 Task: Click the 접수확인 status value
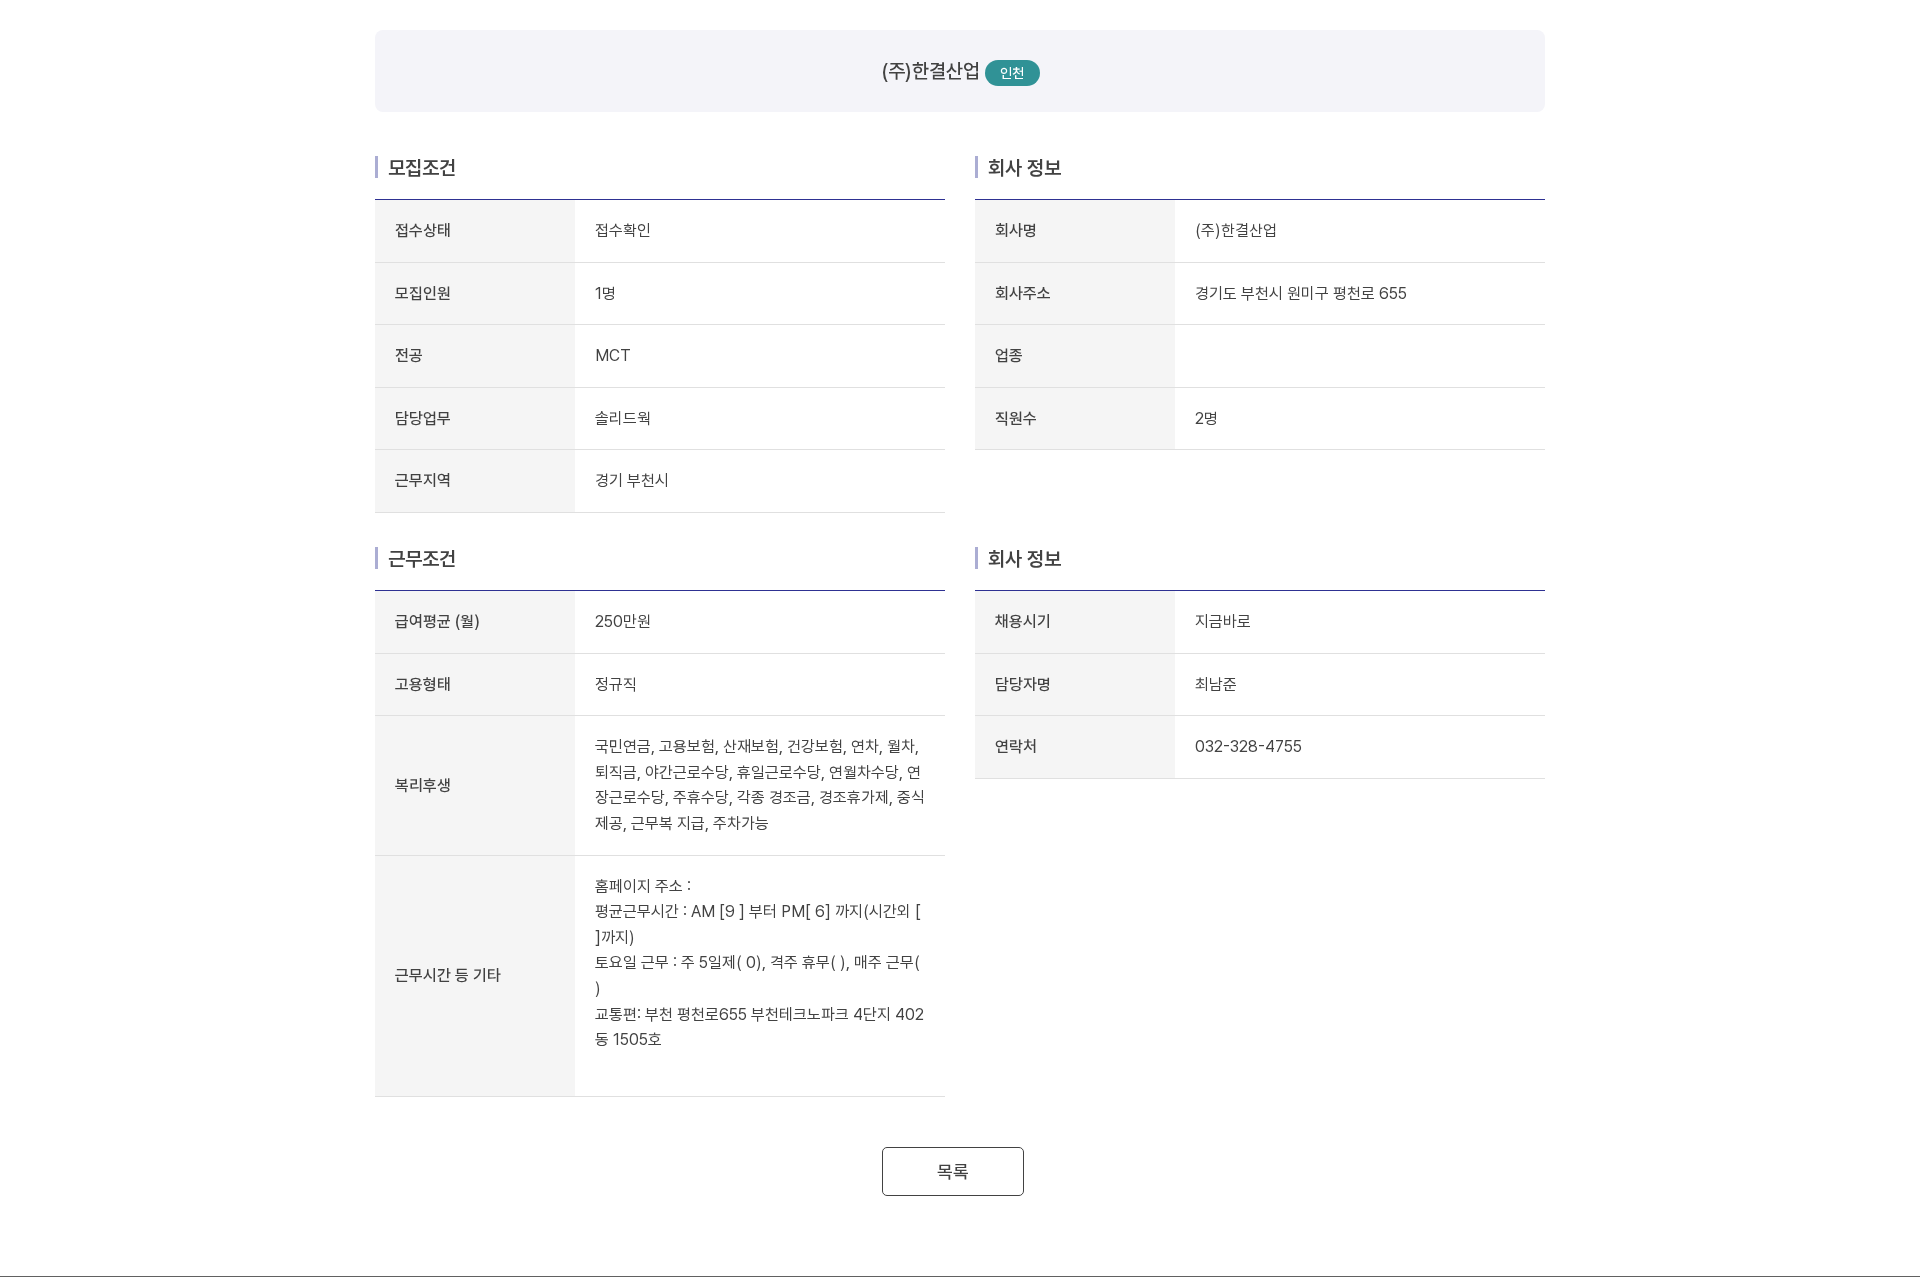click(623, 230)
